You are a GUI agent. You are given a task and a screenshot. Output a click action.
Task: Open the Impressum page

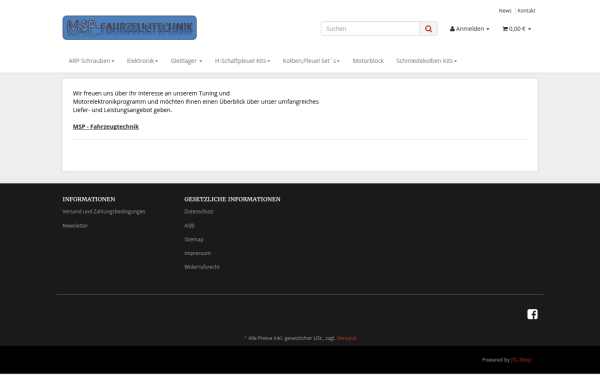tap(197, 253)
